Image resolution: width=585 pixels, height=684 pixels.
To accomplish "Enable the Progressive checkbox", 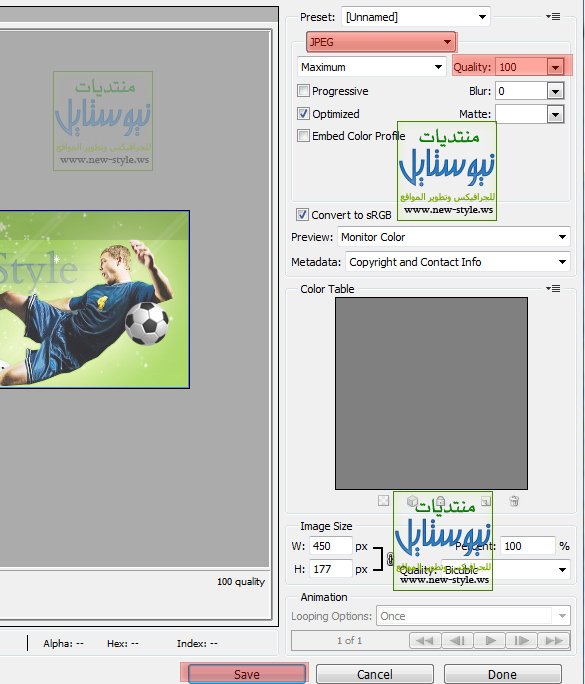I will point(303,91).
